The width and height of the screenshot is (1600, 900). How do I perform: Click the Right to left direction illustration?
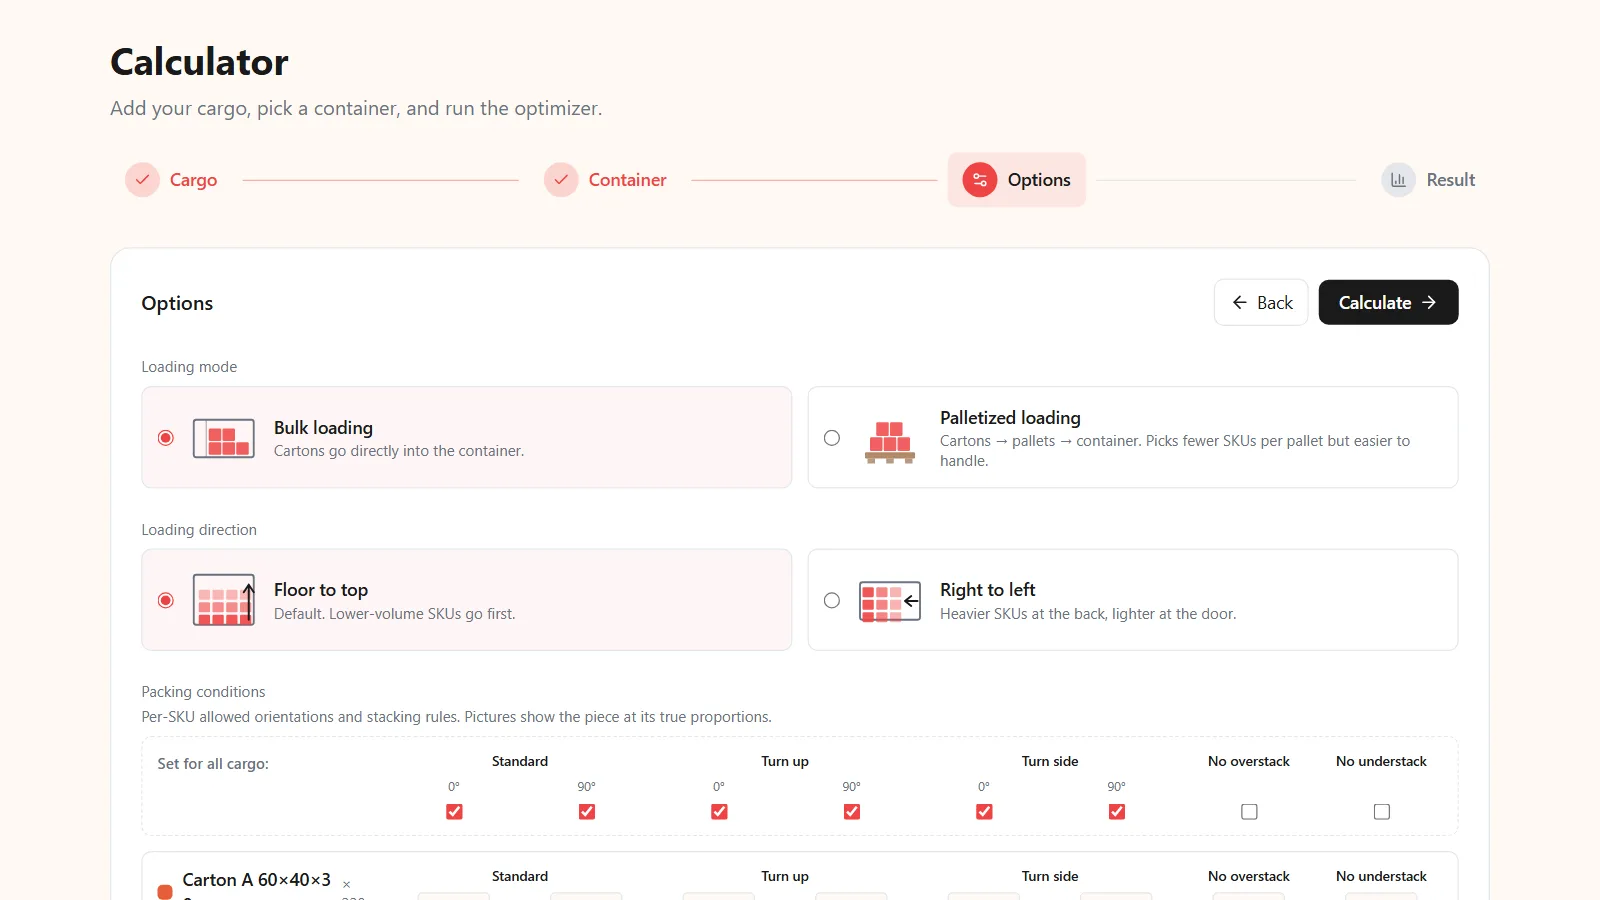[890, 601]
